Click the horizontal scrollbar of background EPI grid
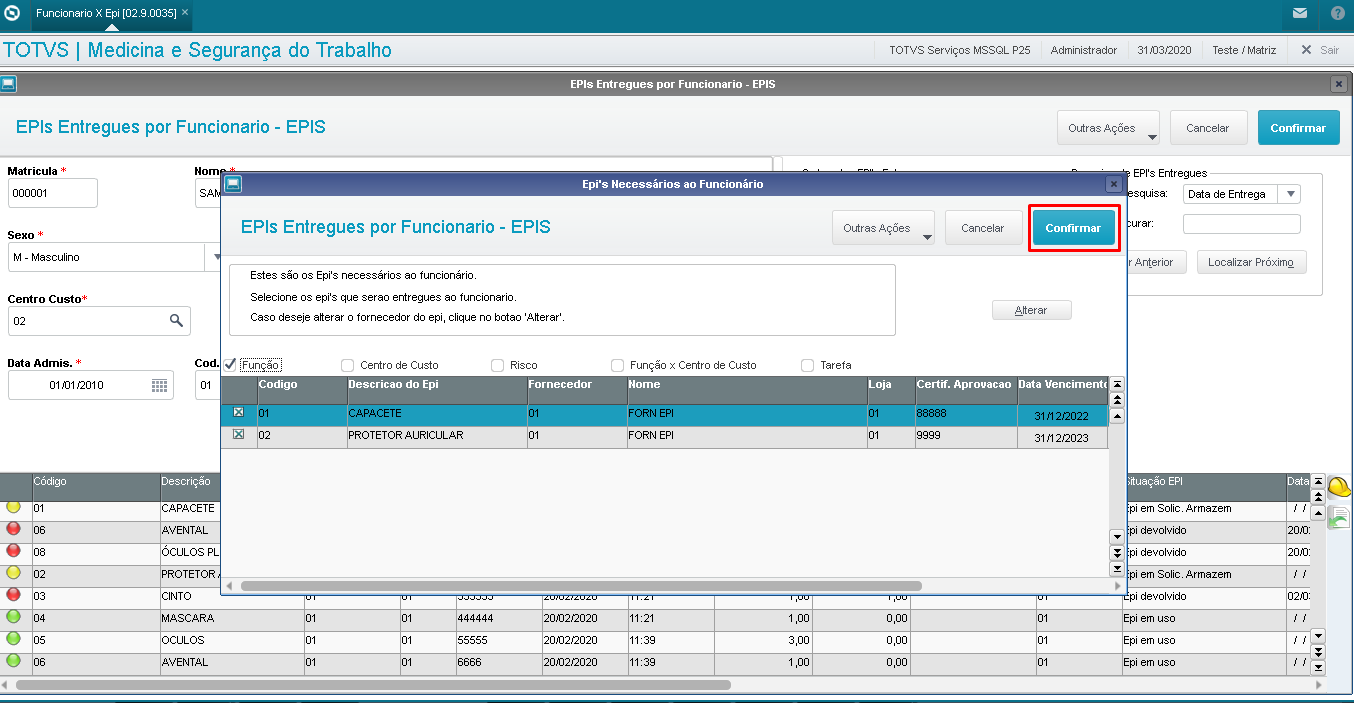This screenshot has width=1354, height=703. (x=373, y=685)
